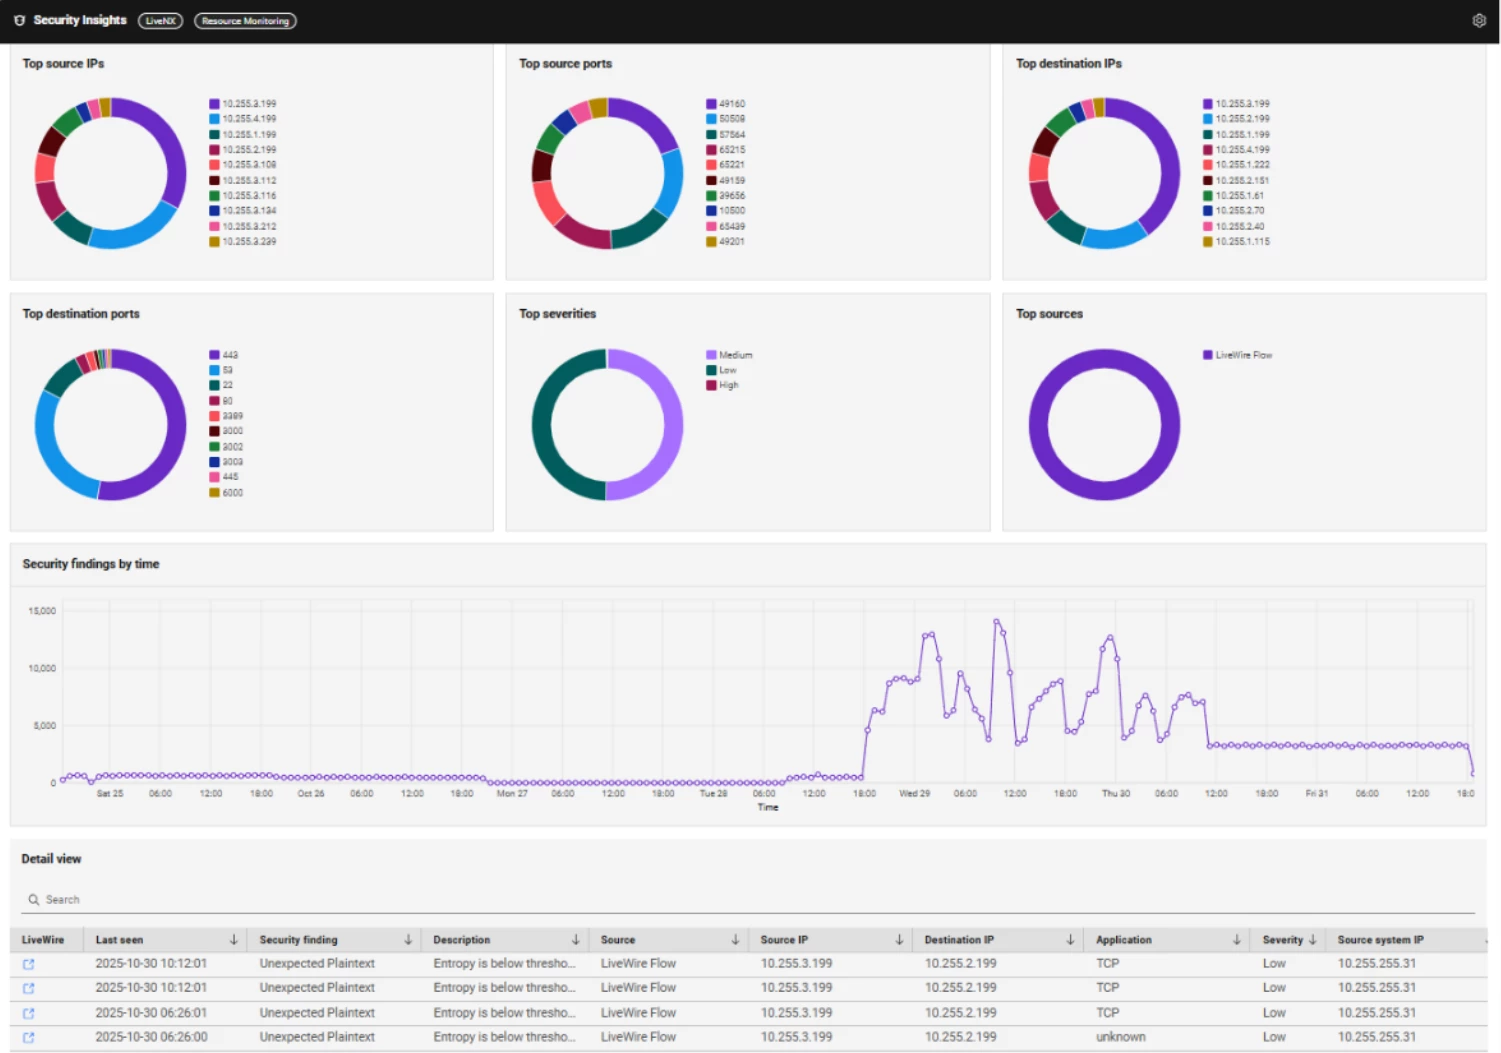
Task: Sort by Application arrow
Action: point(1237,939)
